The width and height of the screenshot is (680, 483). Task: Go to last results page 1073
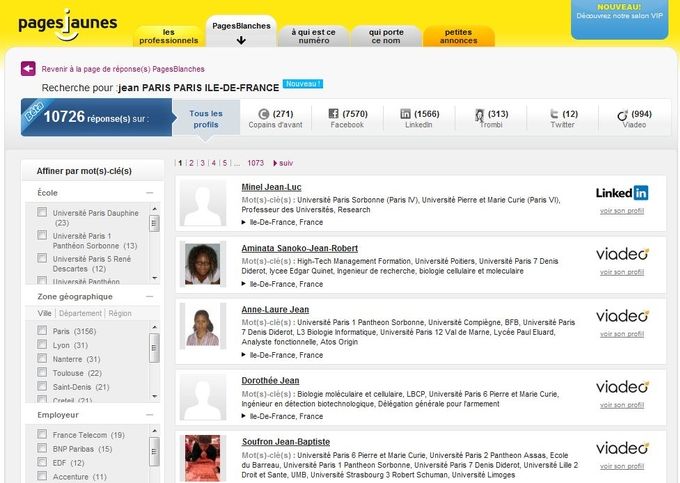click(x=255, y=163)
